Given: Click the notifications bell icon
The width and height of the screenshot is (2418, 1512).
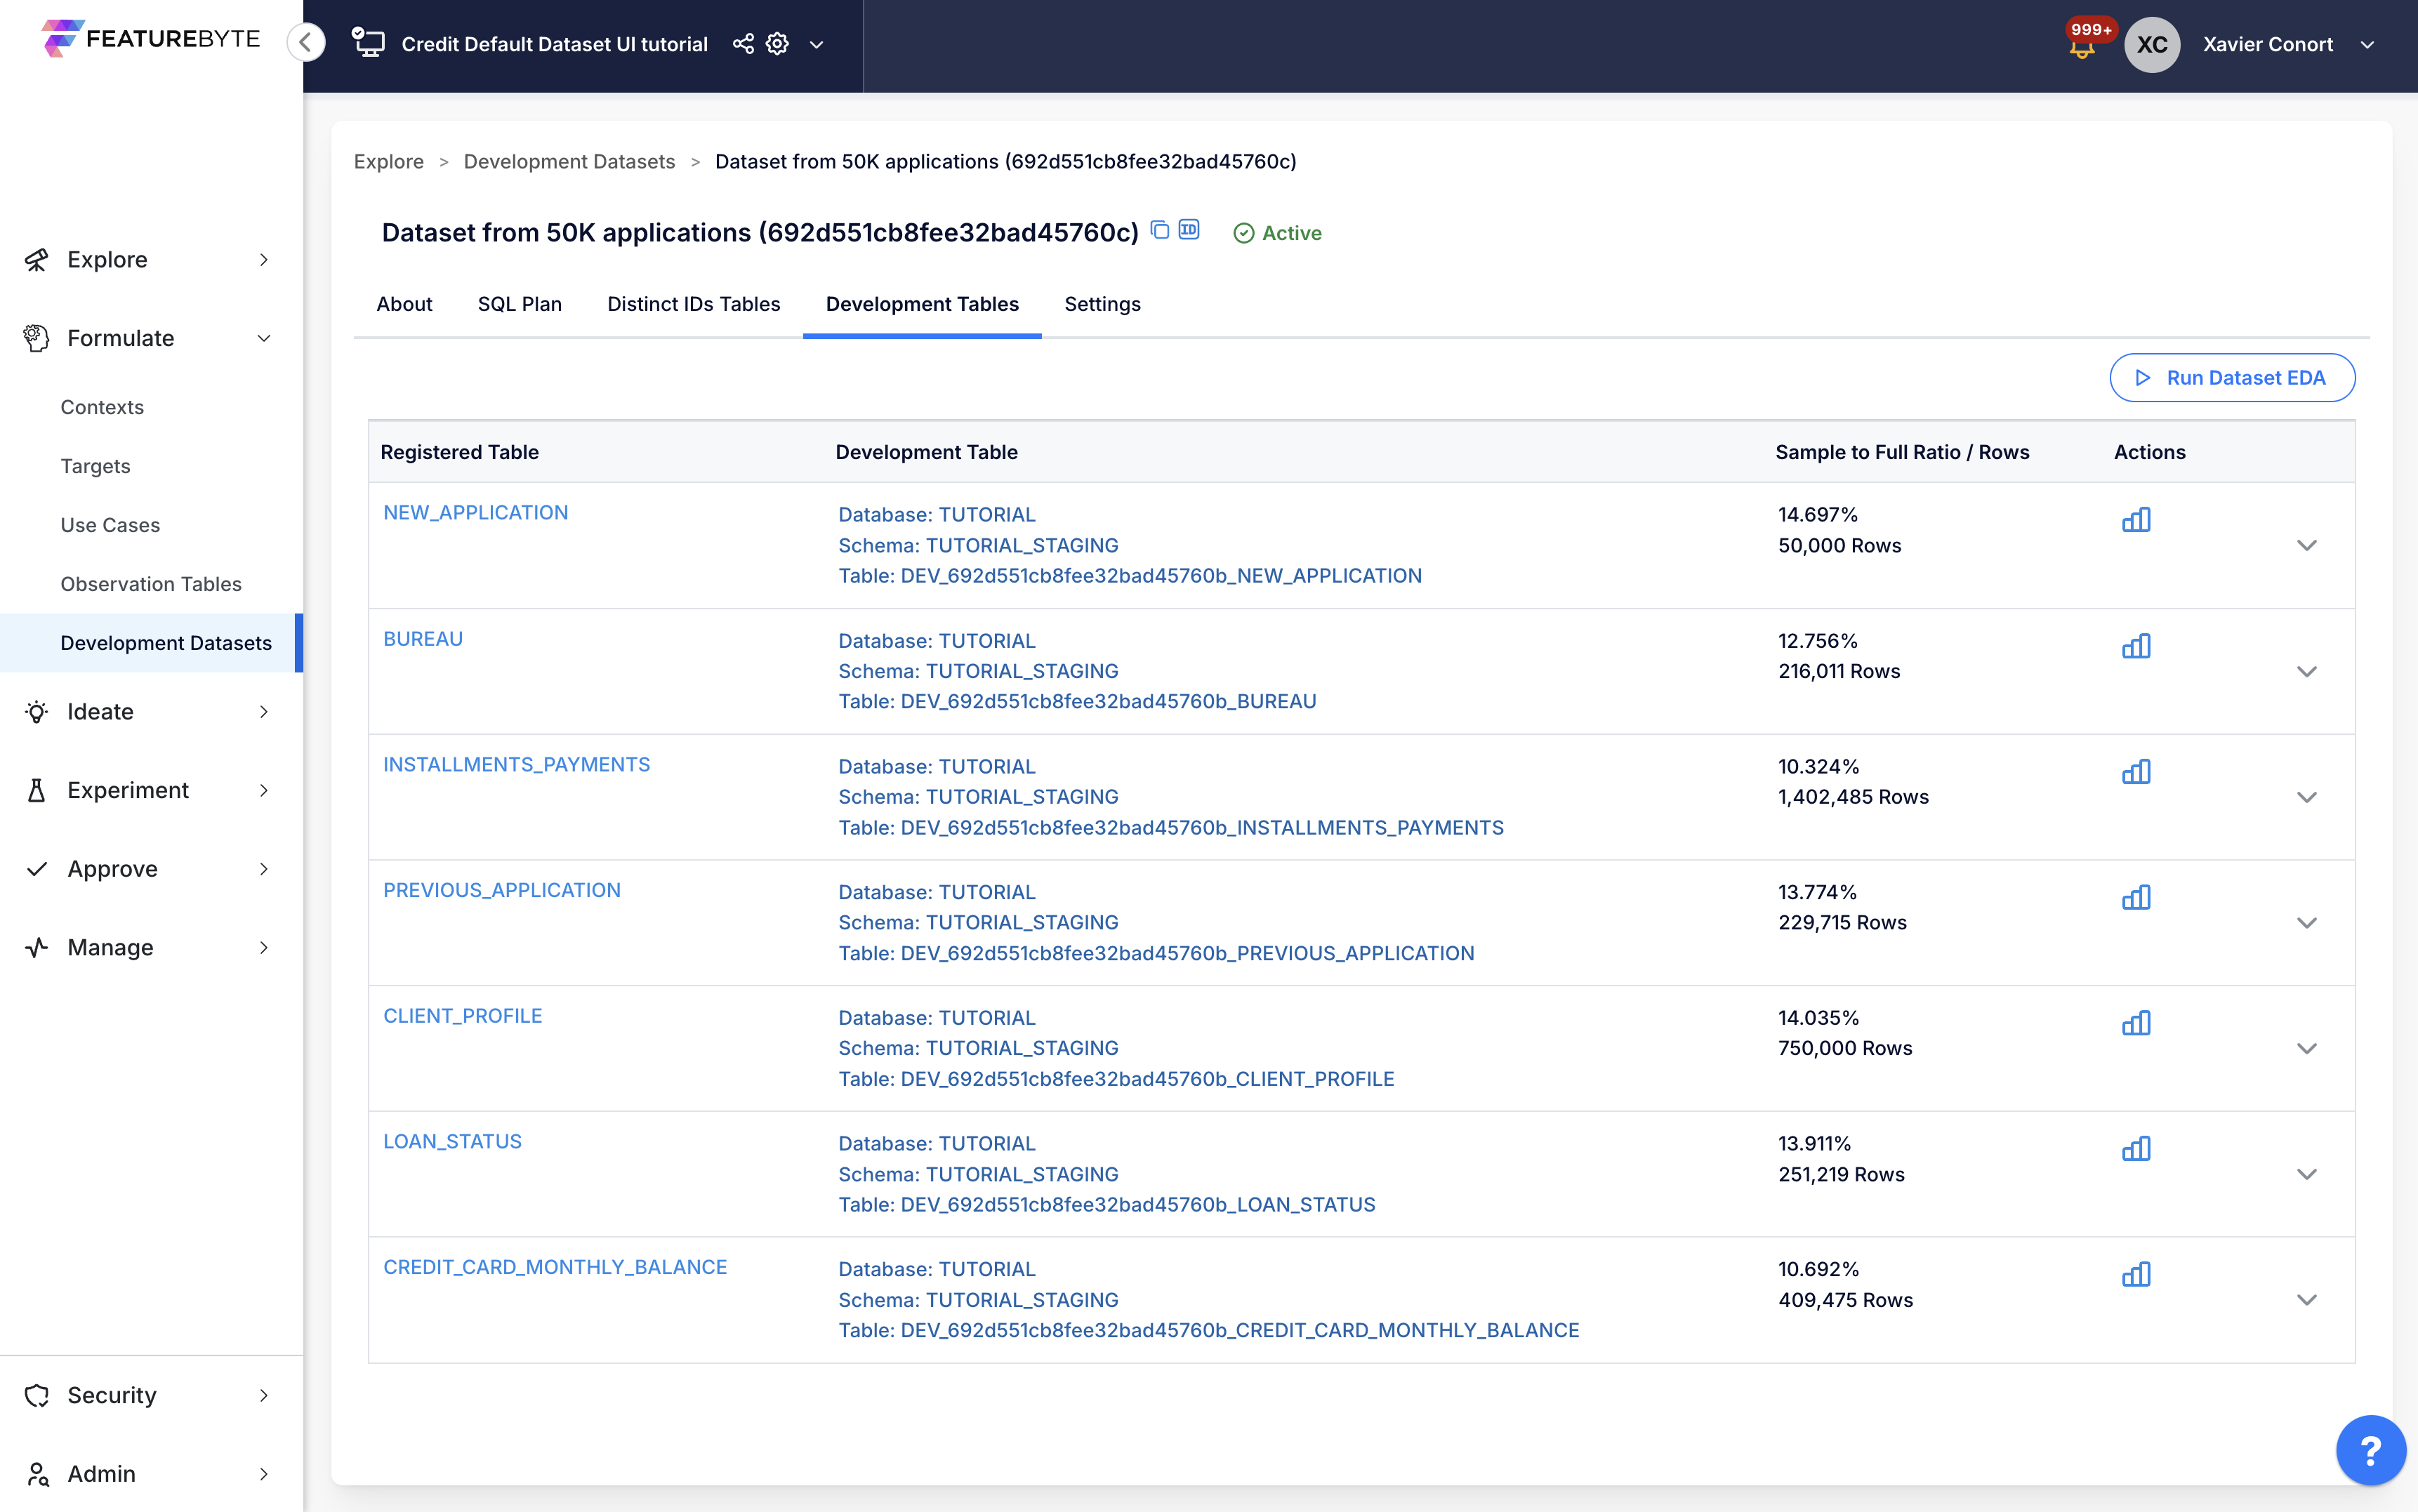Looking at the screenshot, I should (2082, 48).
